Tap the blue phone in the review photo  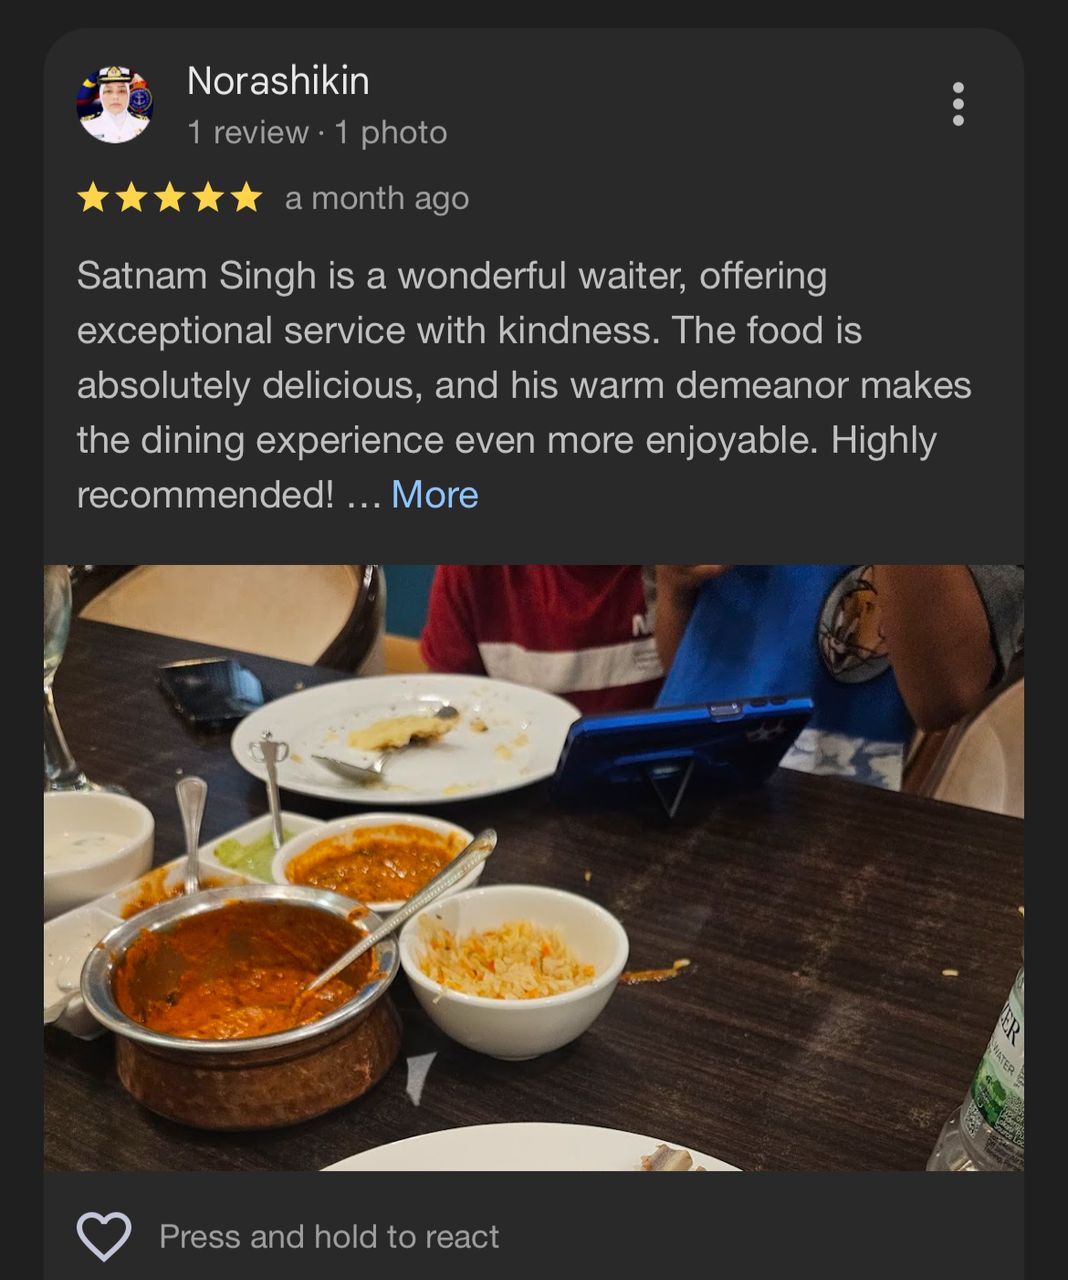click(x=684, y=752)
